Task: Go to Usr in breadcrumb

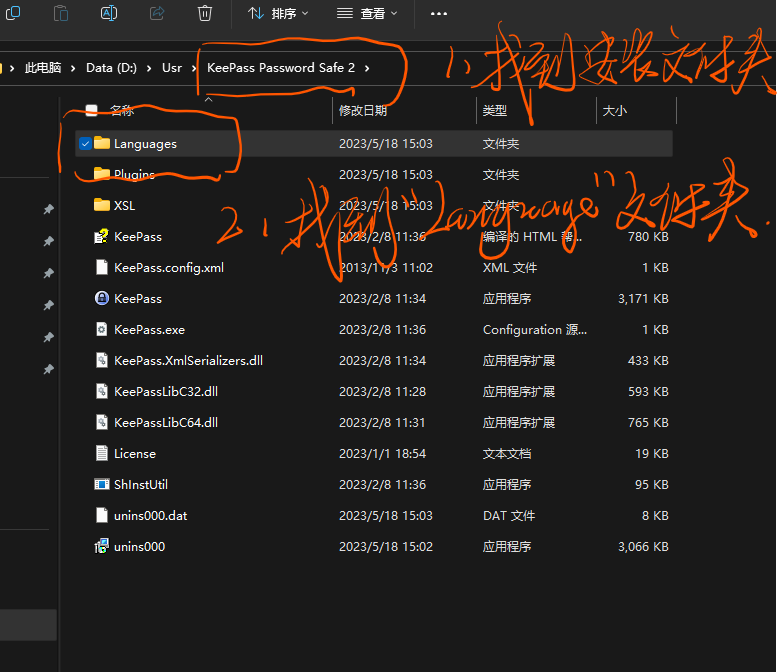Action: point(172,68)
